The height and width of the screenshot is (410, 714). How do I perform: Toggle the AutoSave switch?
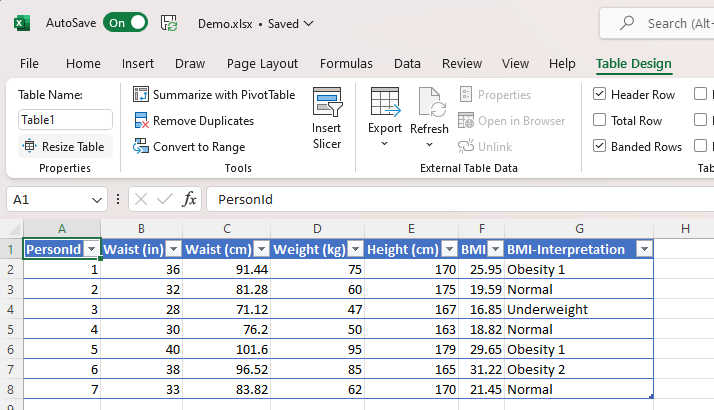coord(125,23)
